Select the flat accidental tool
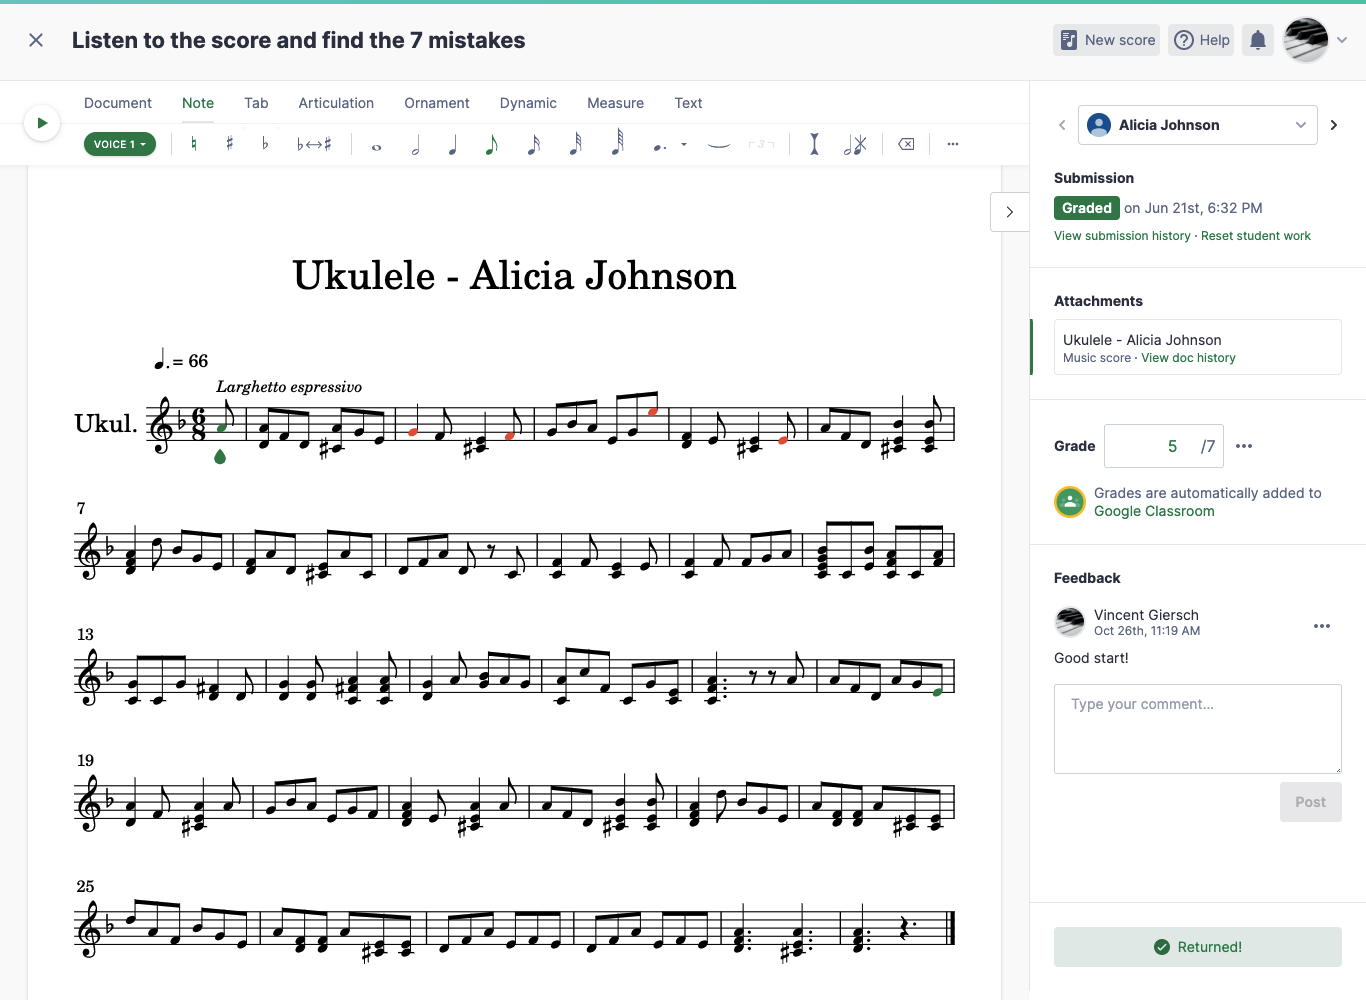 [265, 144]
